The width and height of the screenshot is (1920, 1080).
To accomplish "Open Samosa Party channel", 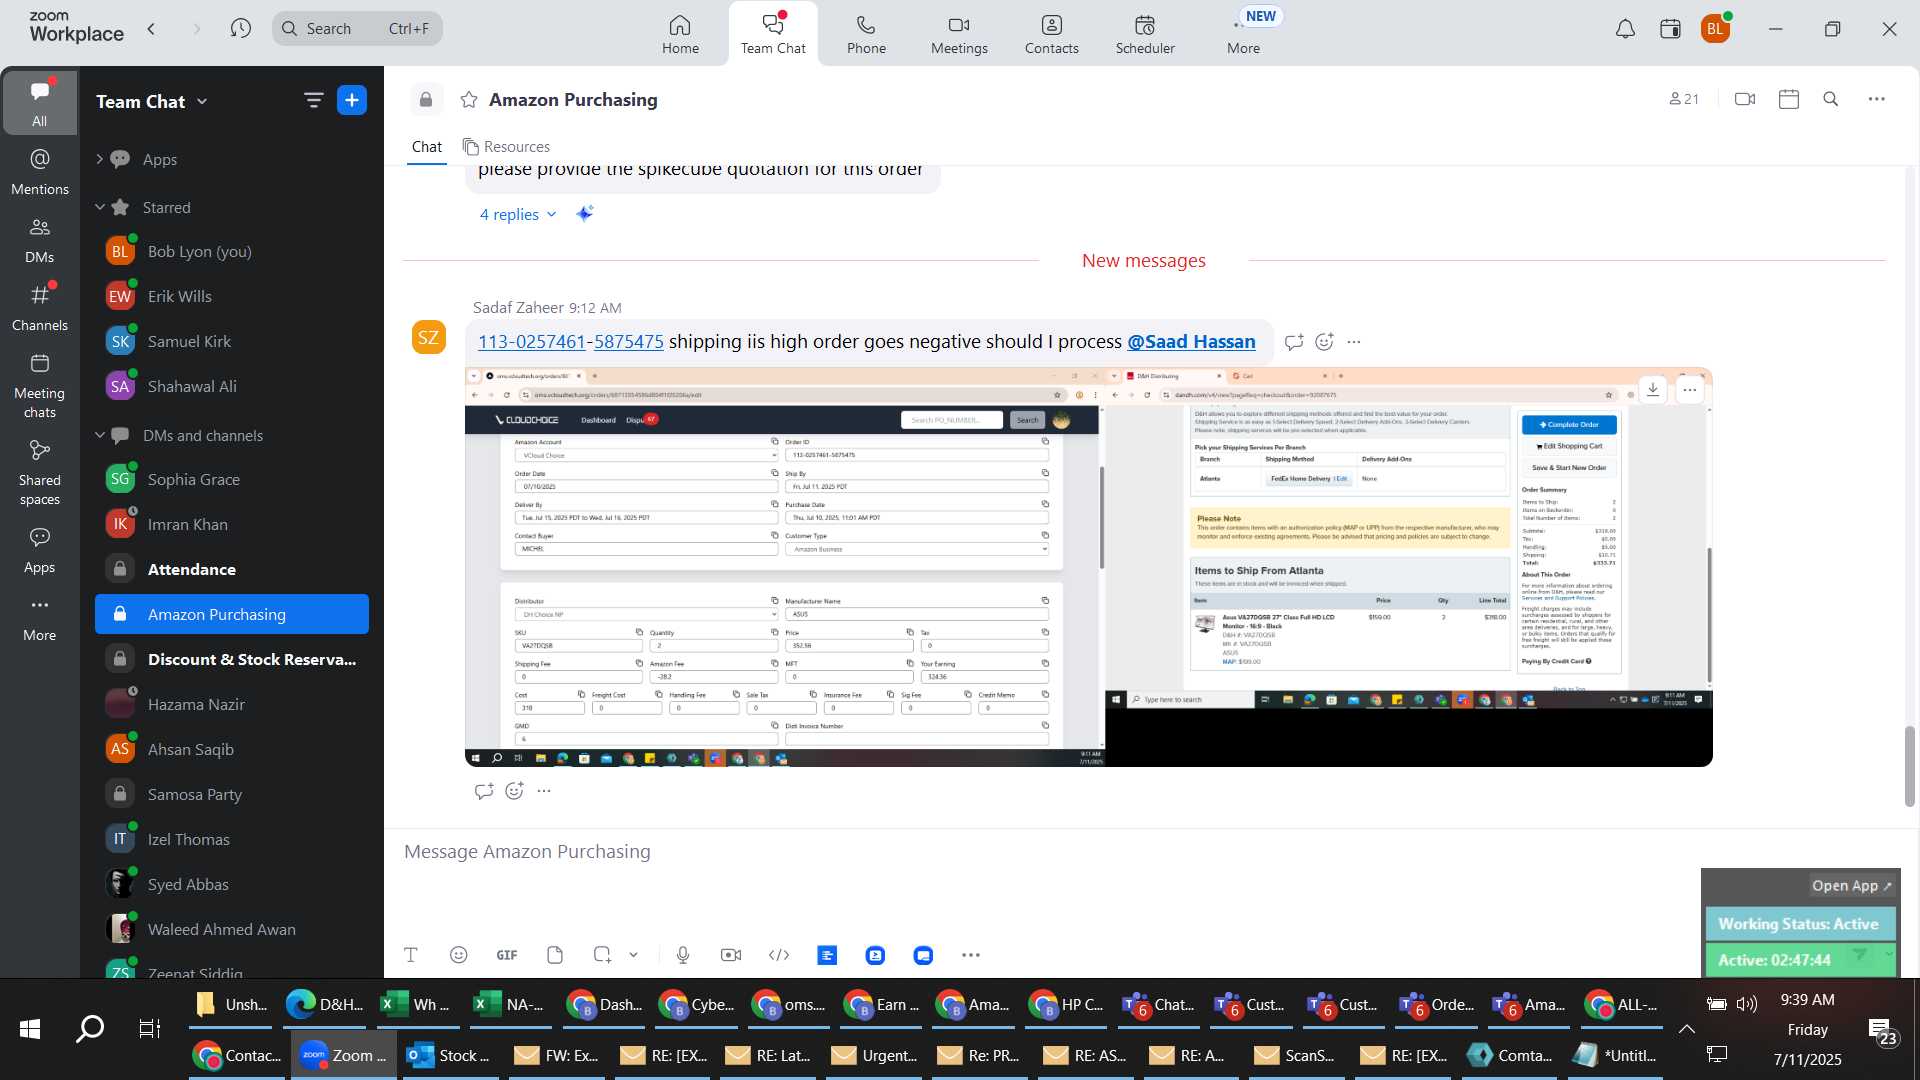I will point(232,794).
